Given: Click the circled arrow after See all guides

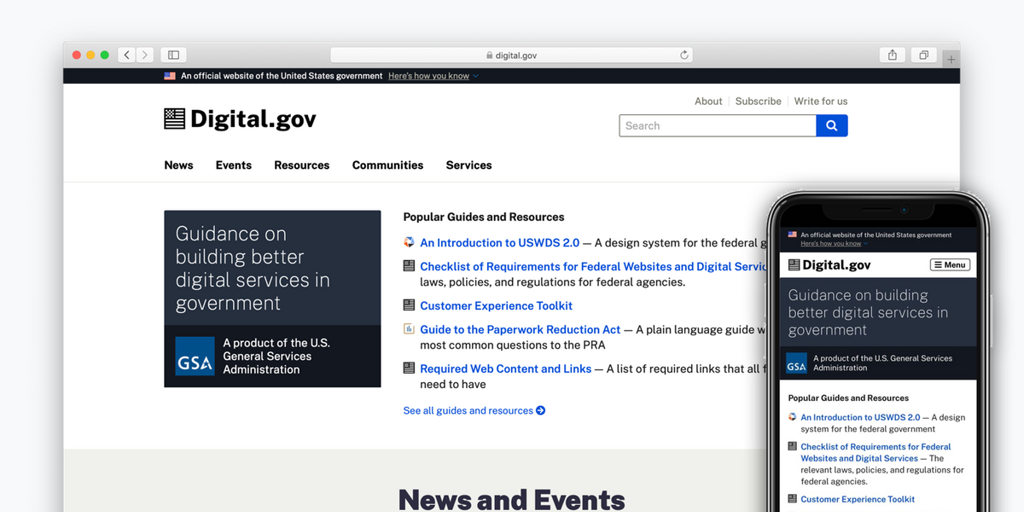Looking at the screenshot, I should 541,411.
